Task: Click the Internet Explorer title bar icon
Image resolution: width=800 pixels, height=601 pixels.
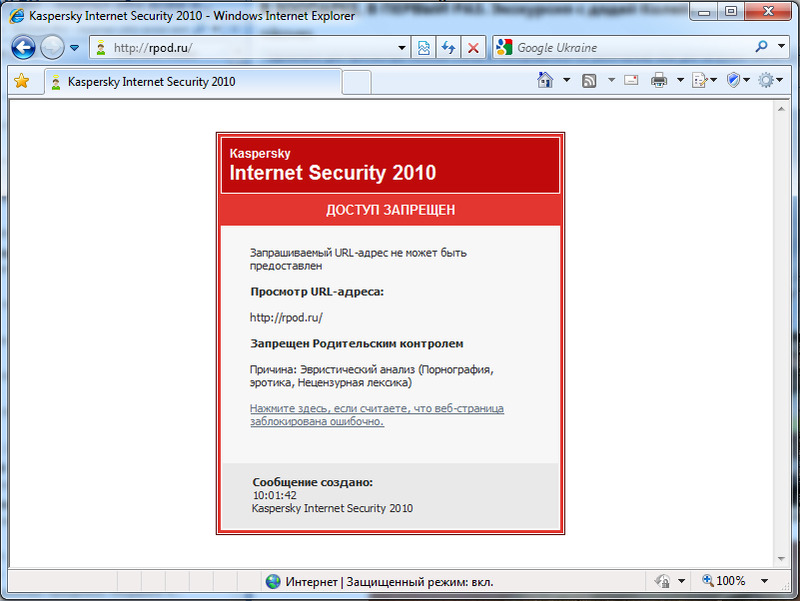Action: point(17,16)
